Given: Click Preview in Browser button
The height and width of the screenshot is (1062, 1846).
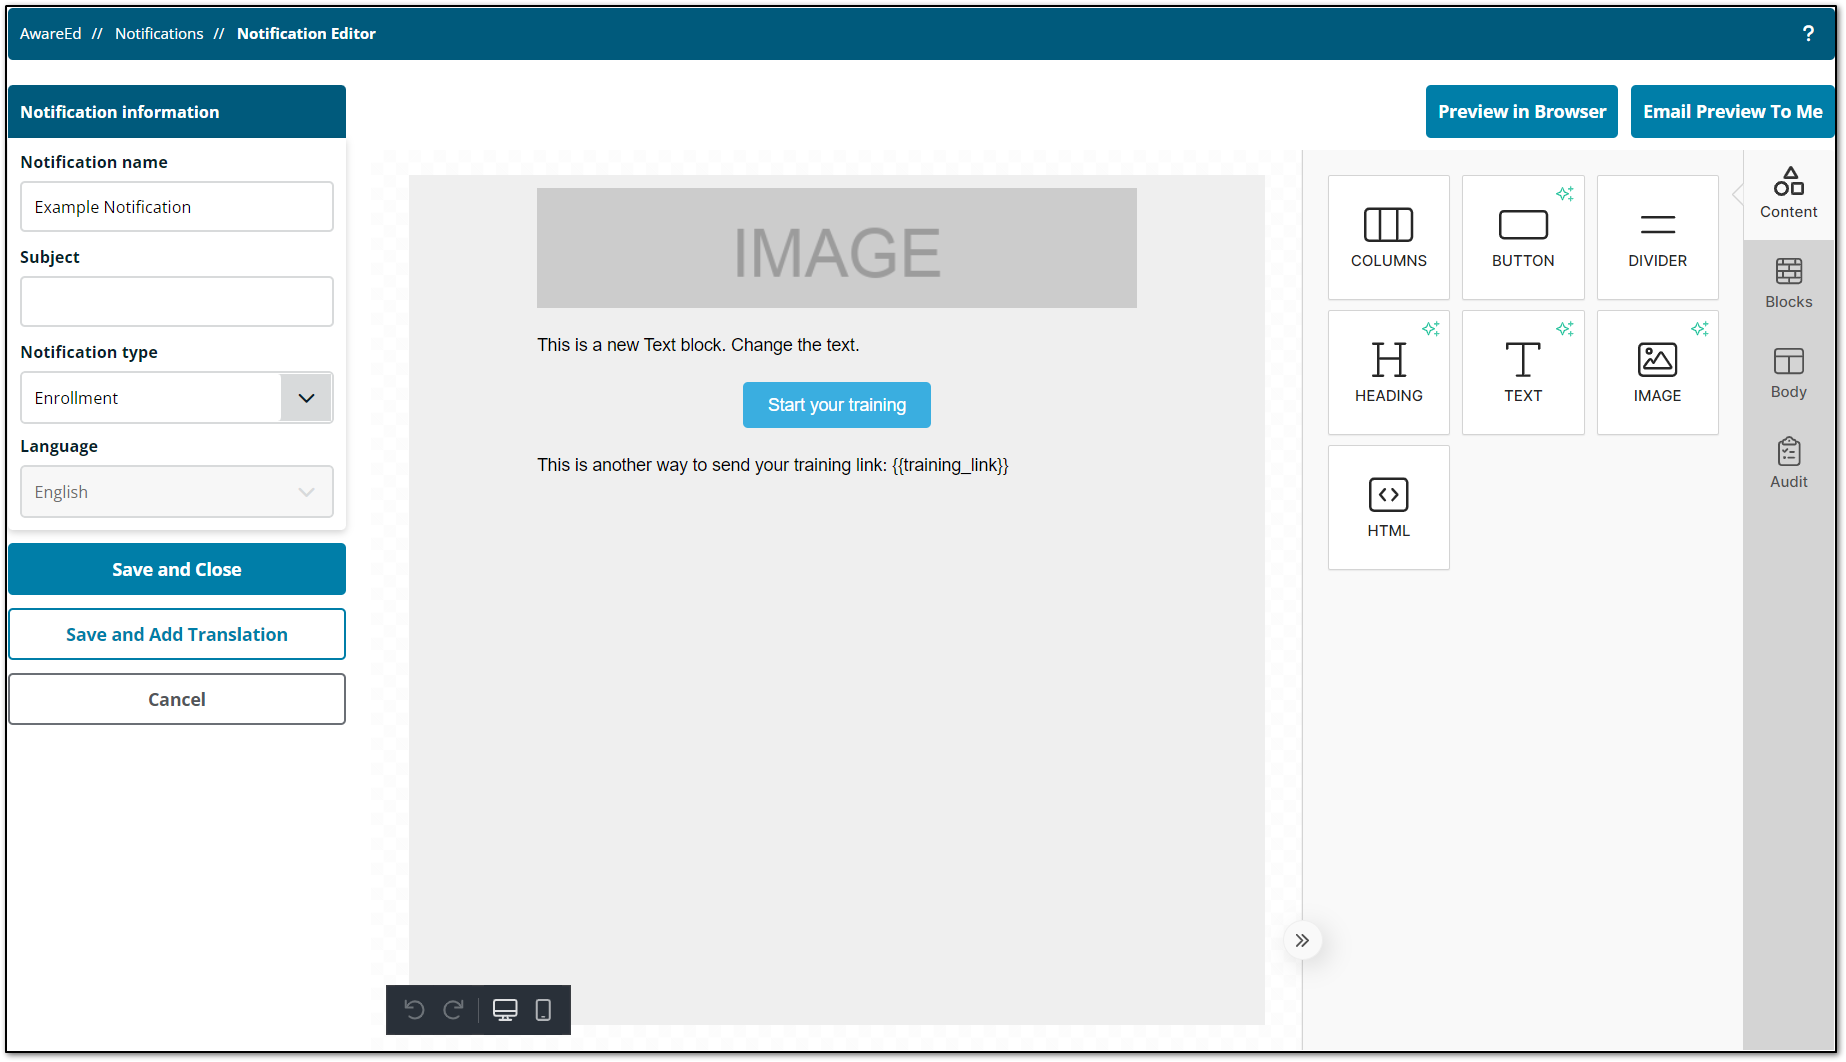Looking at the screenshot, I should (1521, 112).
